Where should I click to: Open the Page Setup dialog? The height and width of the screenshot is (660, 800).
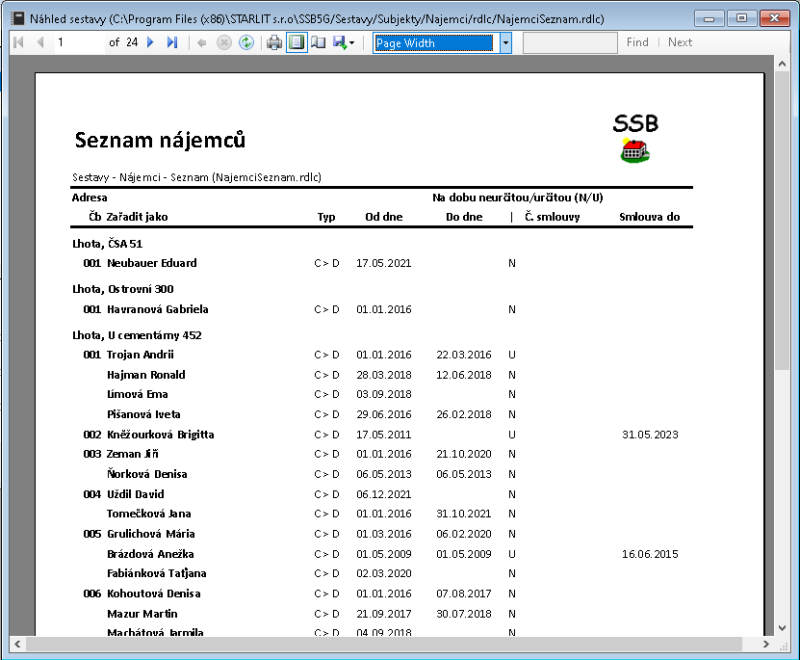tap(318, 43)
